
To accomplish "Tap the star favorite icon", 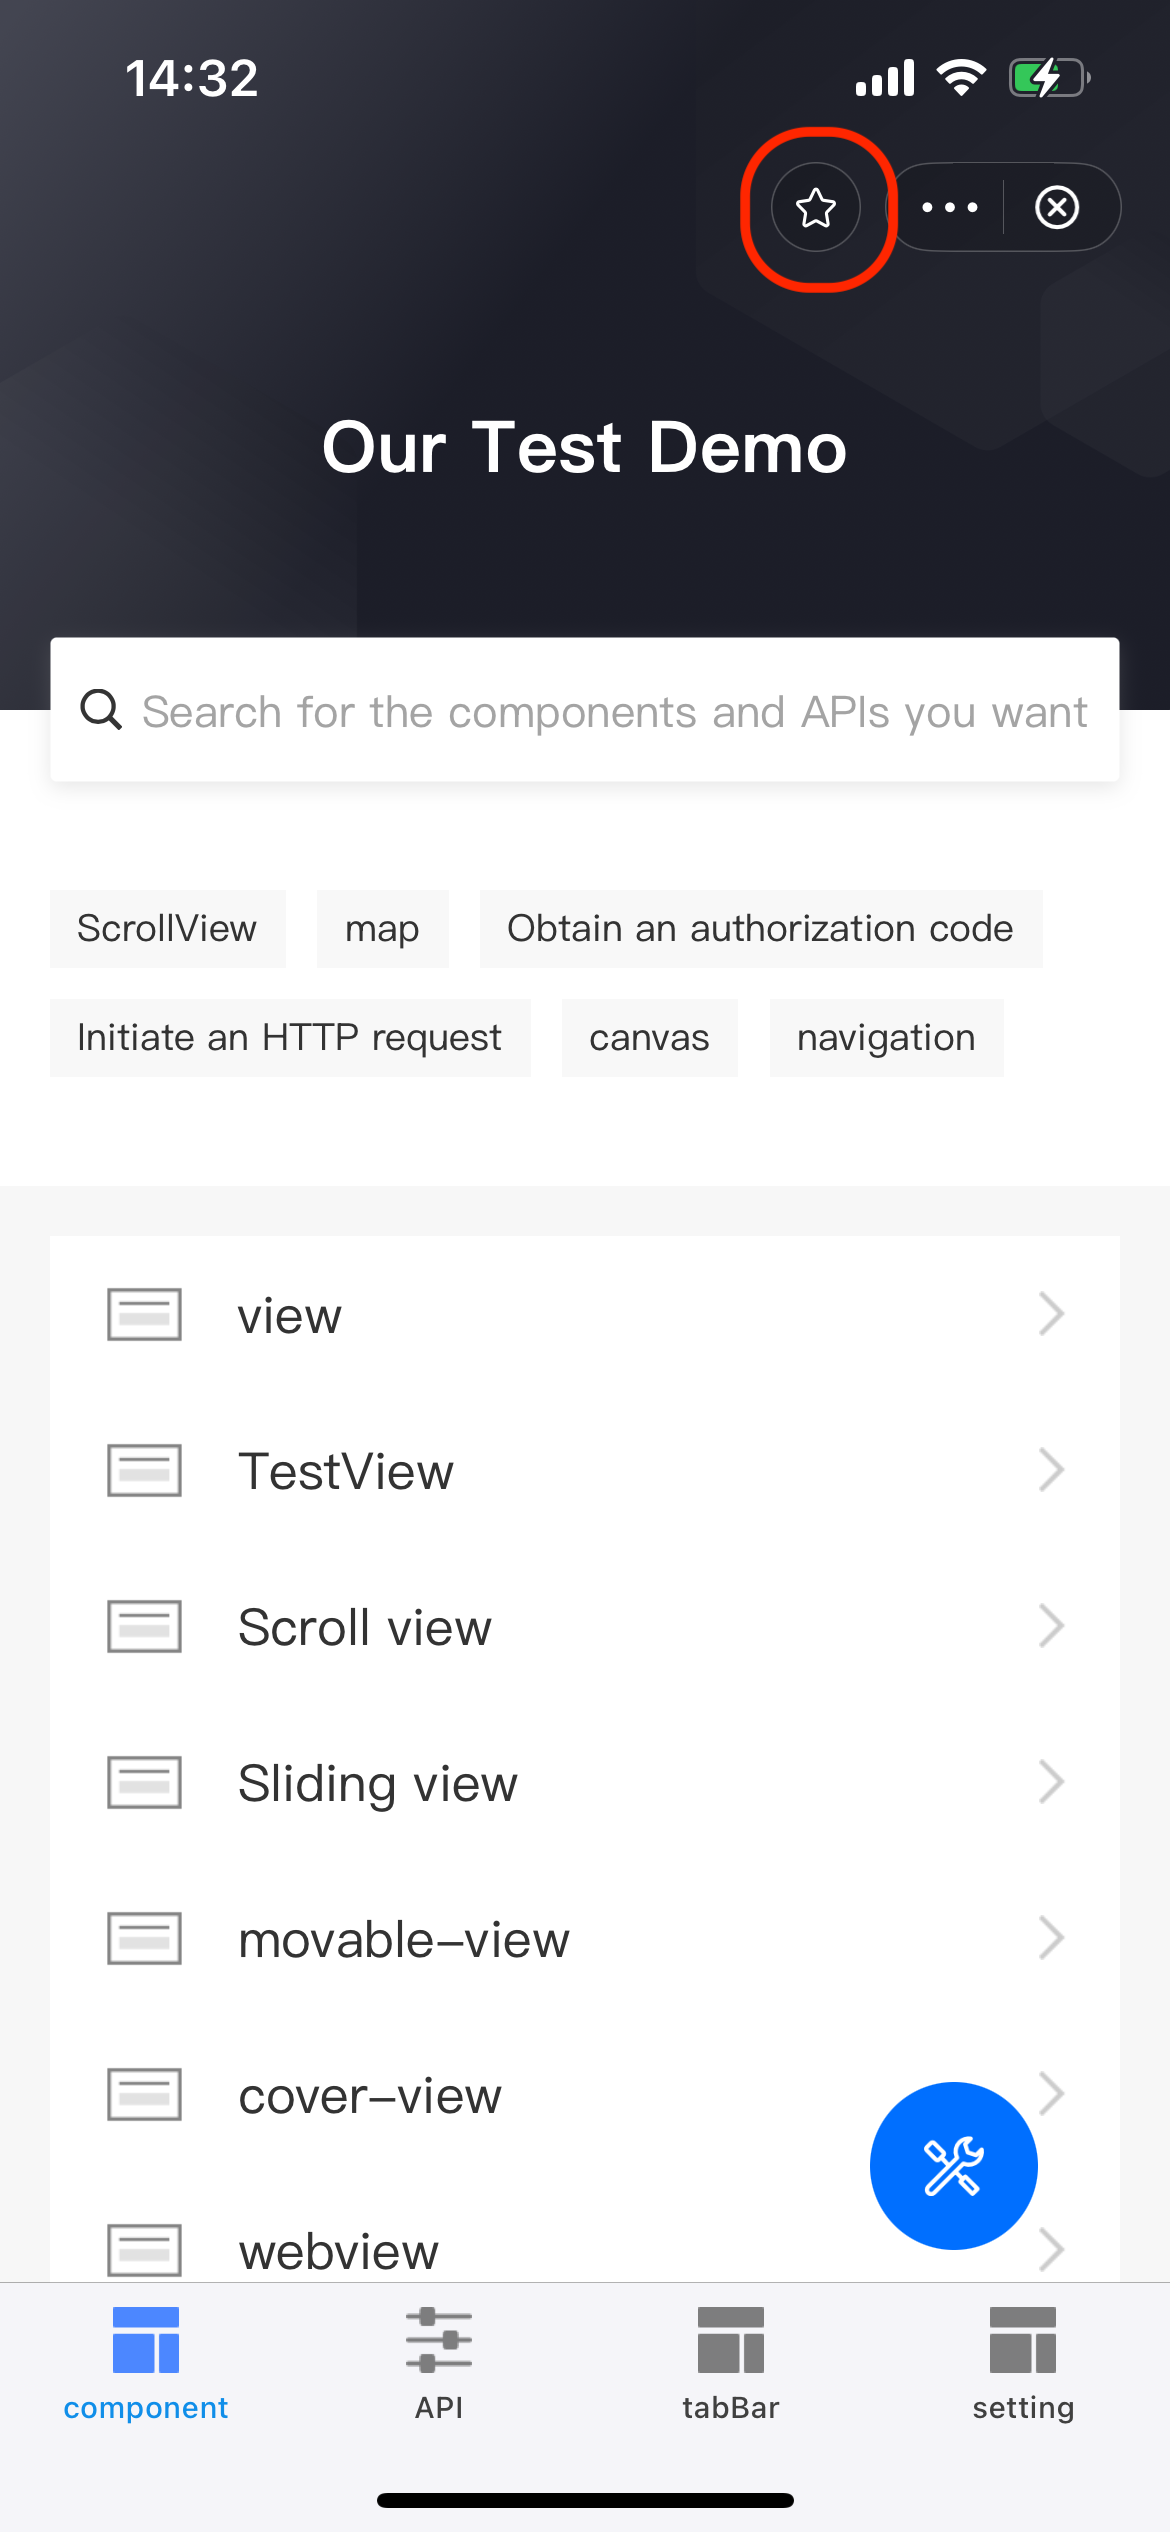I will [816, 208].
